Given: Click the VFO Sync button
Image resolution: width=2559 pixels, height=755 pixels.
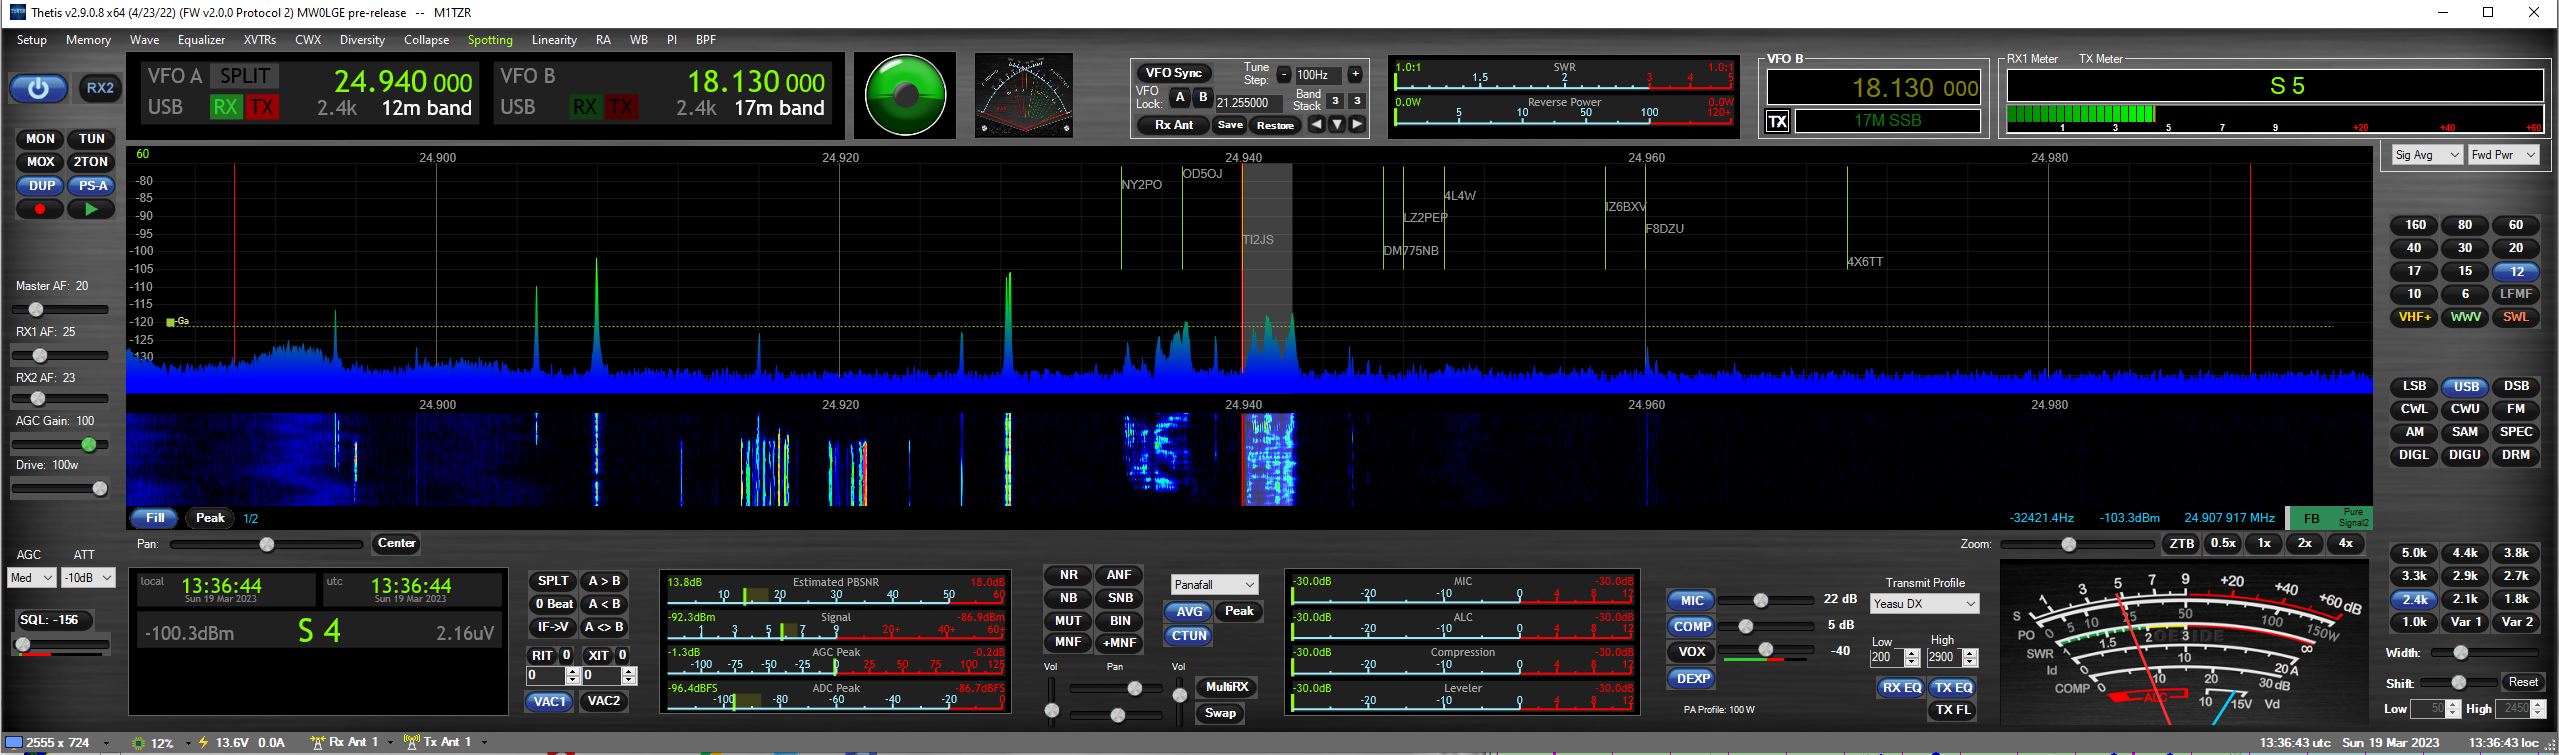Looking at the screenshot, I should [x=1173, y=73].
